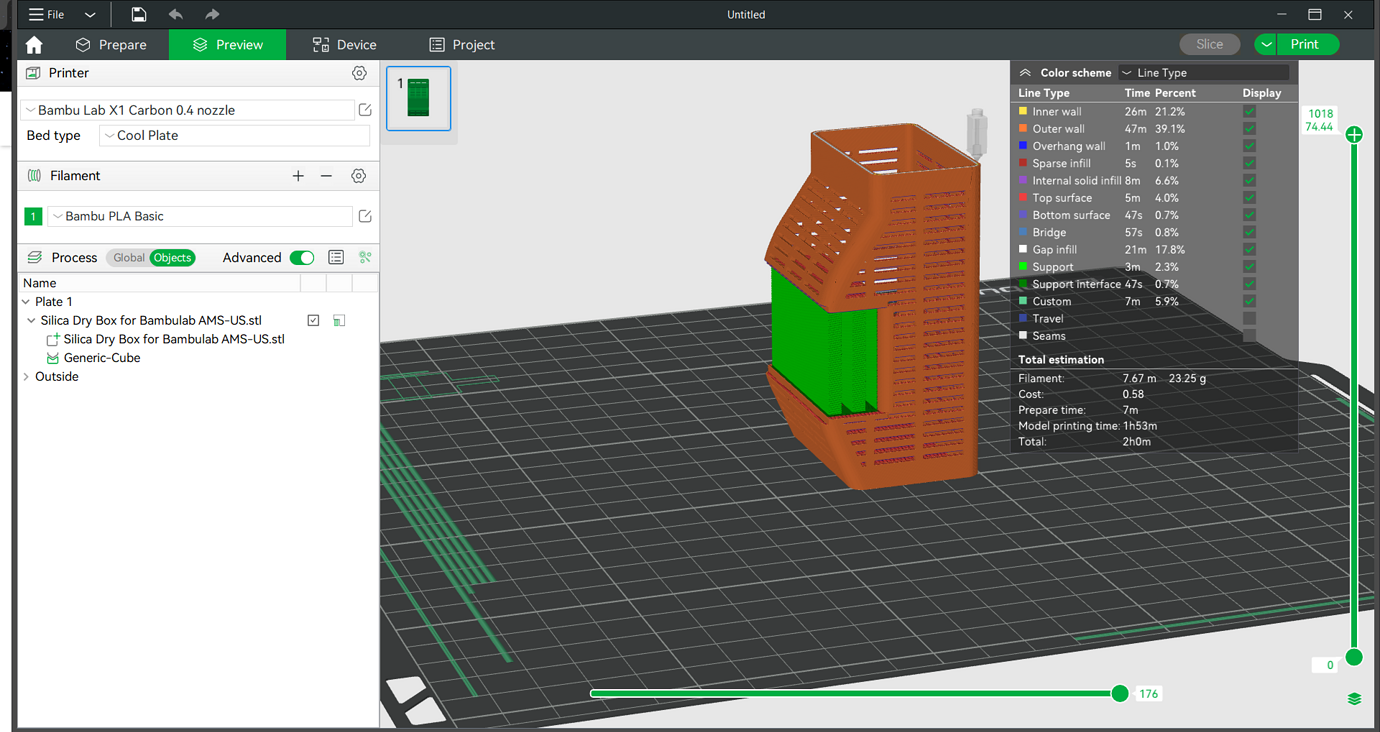
Task: Click the layers icon below the vertical slider
Action: [x=1354, y=699]
